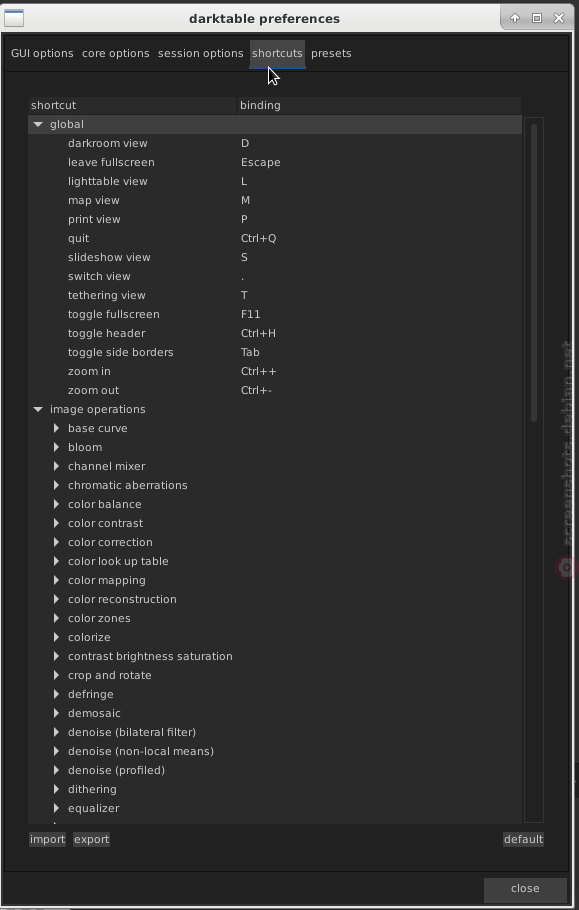The height and width of the screenshot is (910, 579).
Task: Collapse the global shortcuts group
Action: [x=38, y=124]
